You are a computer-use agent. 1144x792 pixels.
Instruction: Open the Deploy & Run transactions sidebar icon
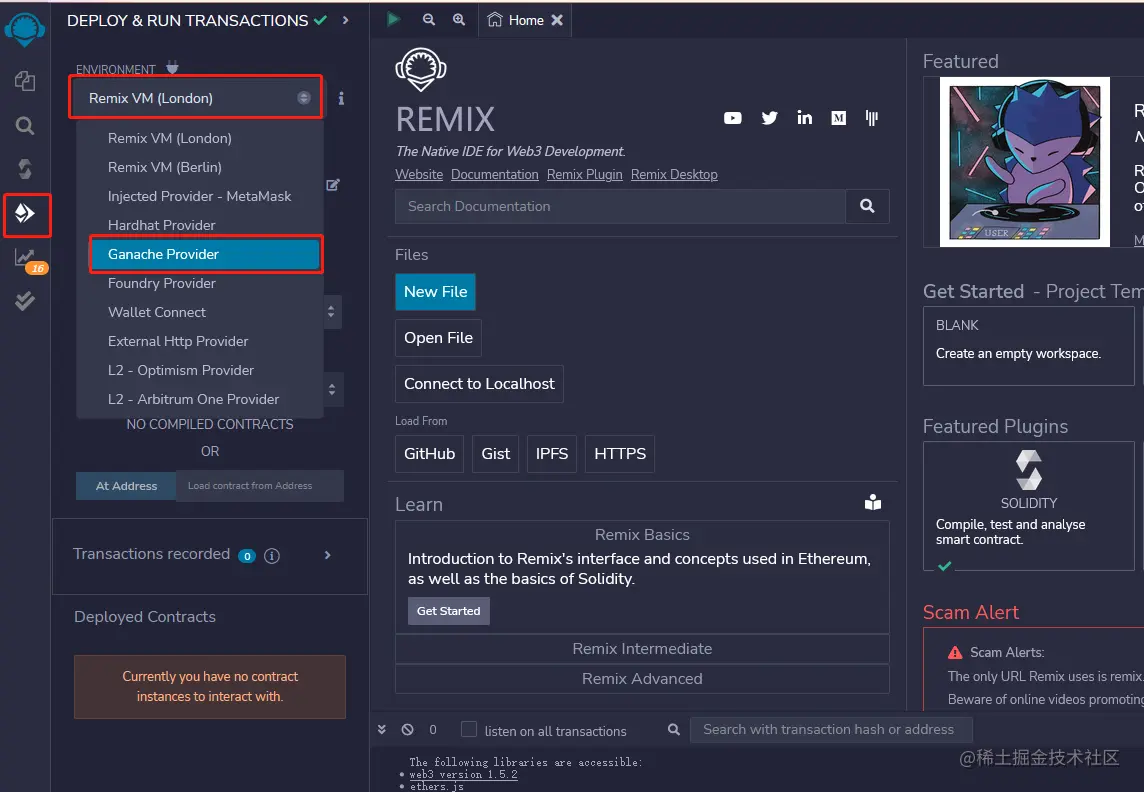[x=25, y=213]
